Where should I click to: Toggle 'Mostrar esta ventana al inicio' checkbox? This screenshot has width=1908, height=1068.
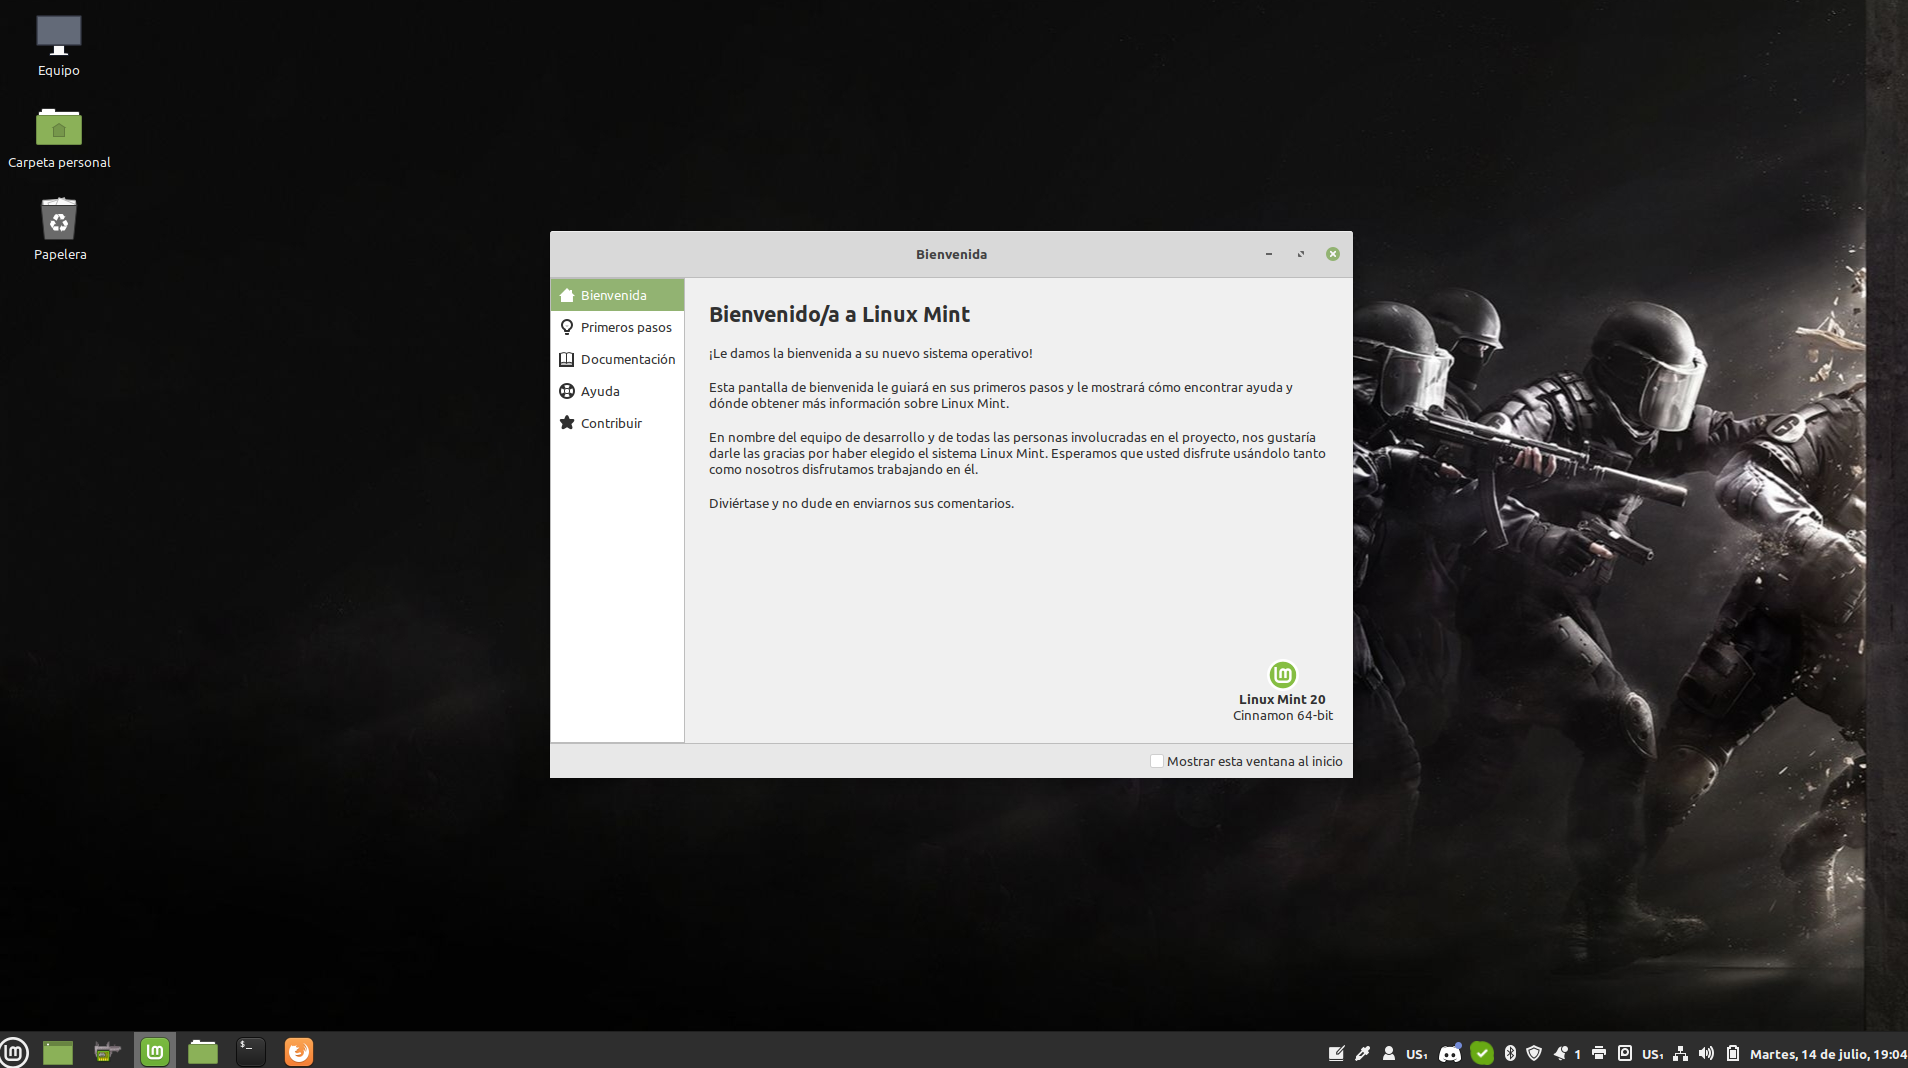tap(1157, 761)
